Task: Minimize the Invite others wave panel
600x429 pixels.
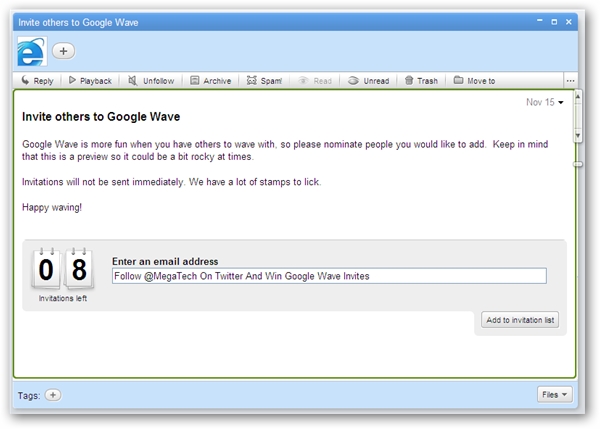Action: pos(540,21)
